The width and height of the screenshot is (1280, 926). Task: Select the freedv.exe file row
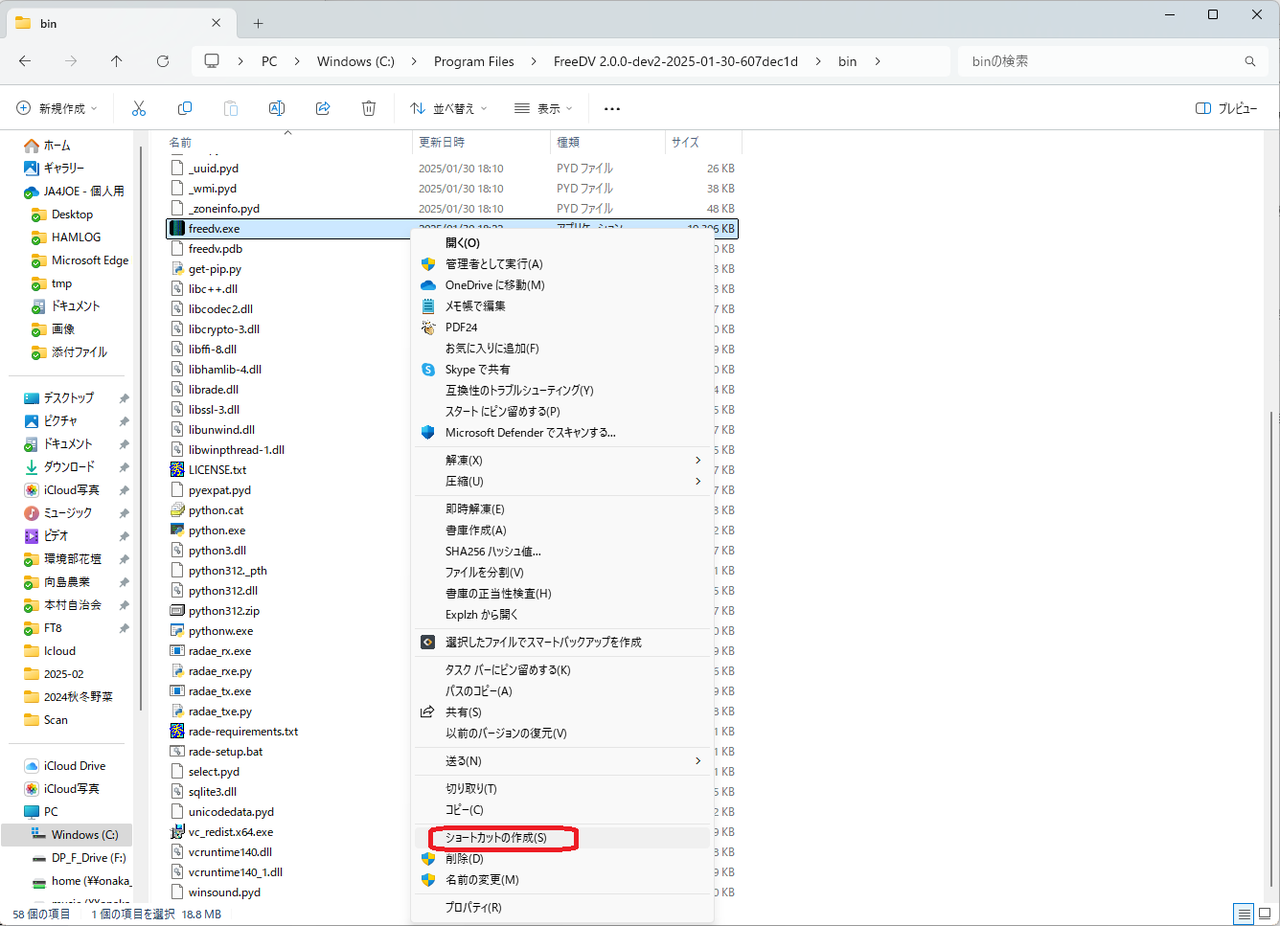coord(451,228)
